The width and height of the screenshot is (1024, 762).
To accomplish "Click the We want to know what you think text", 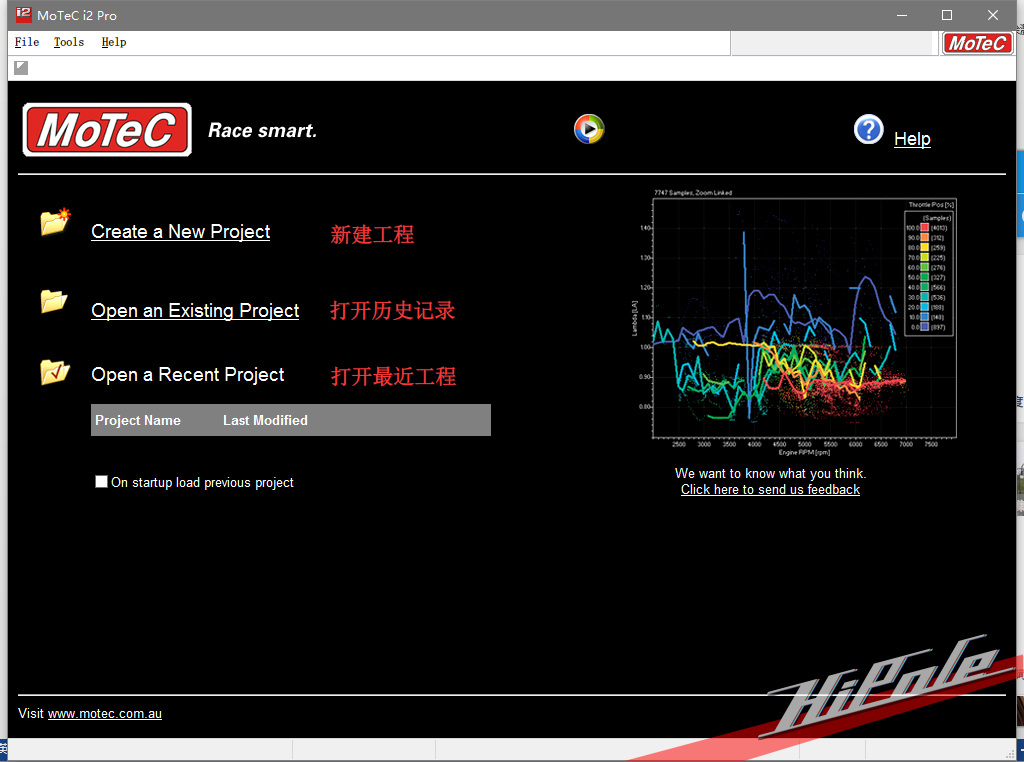I will [771, 473].
